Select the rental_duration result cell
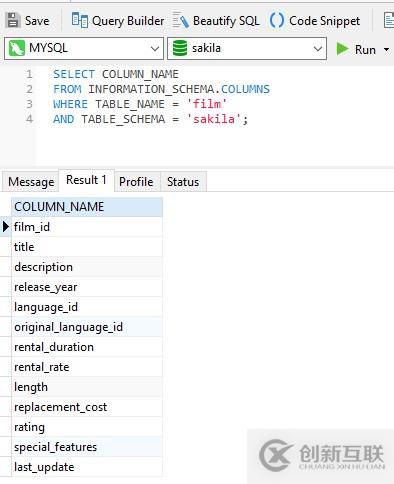Screen dimensions: 394x484 (x=87, y=347)
